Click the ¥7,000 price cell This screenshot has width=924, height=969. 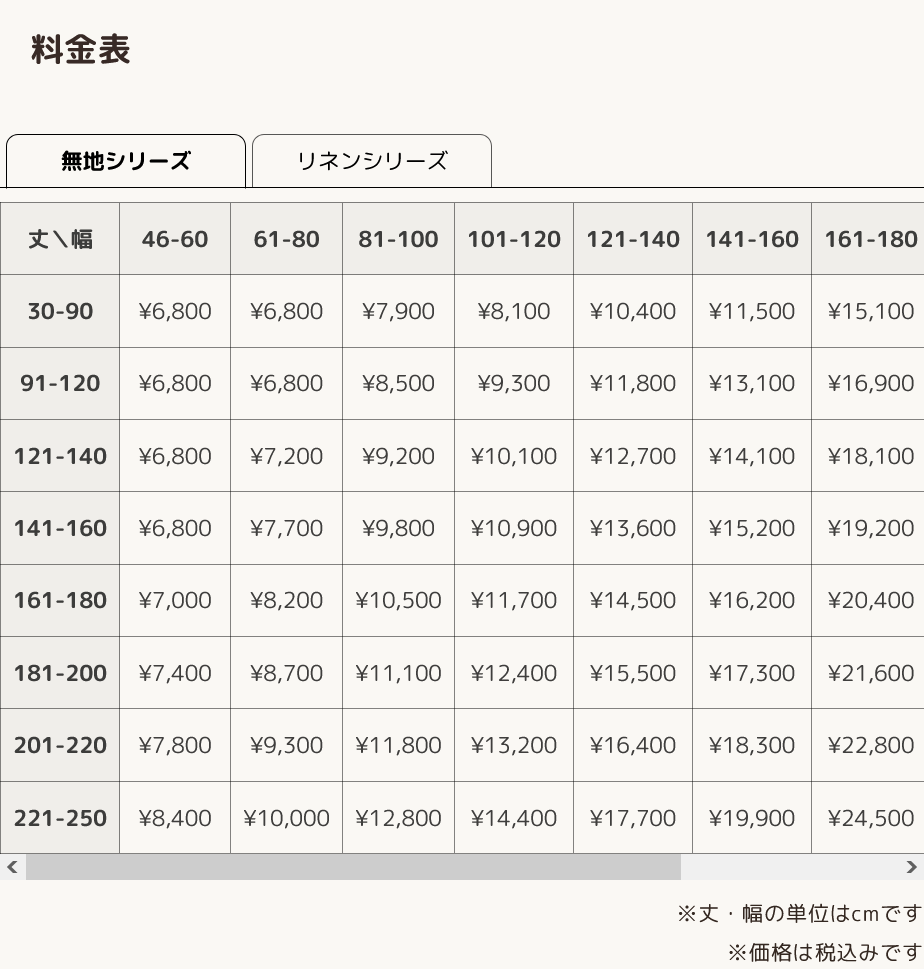tap(175, 600)
